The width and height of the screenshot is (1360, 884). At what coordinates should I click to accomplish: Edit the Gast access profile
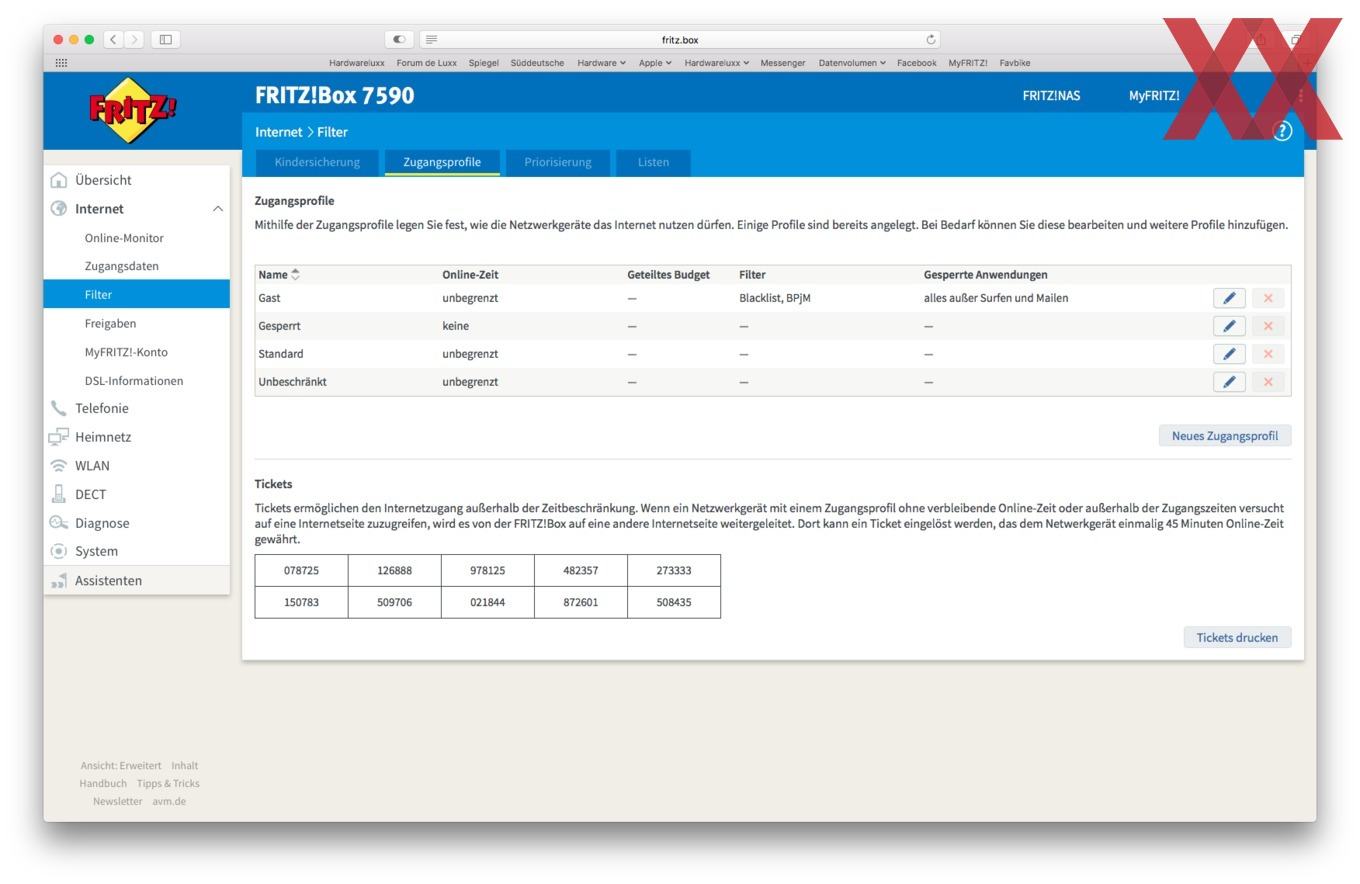click(1229, 298)
